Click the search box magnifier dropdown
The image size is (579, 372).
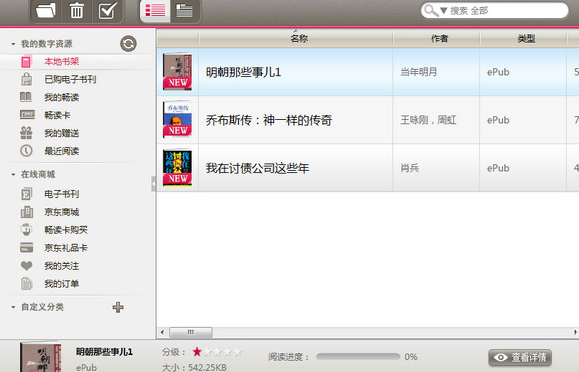[436, 11]
